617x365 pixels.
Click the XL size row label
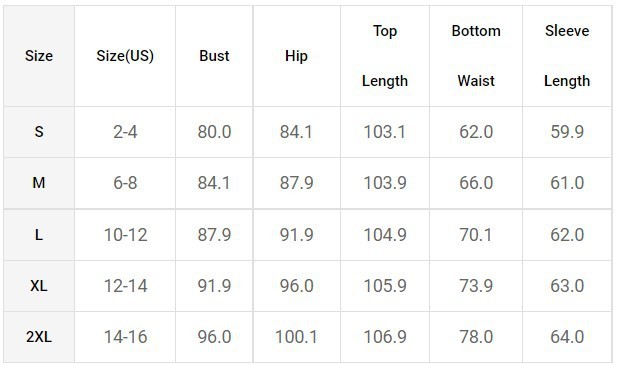point(39,286)
